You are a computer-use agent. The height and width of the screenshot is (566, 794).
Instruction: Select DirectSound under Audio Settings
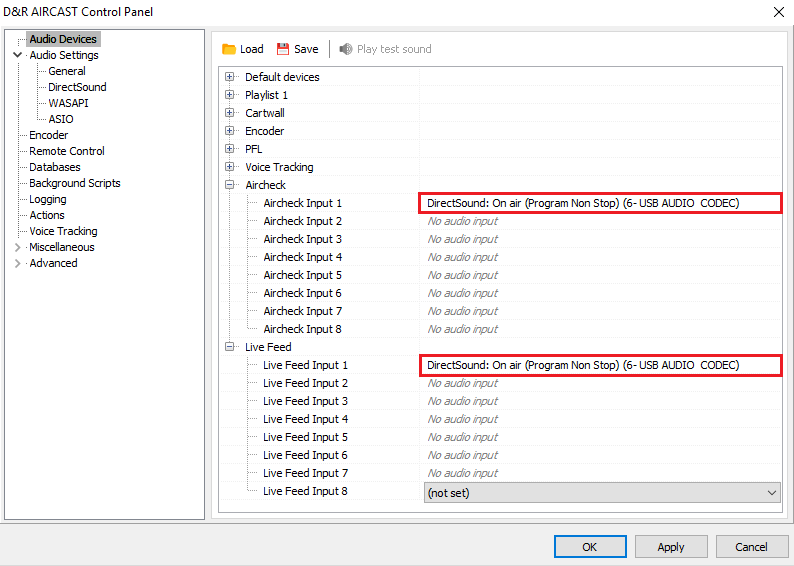click(x=77, y=87)
